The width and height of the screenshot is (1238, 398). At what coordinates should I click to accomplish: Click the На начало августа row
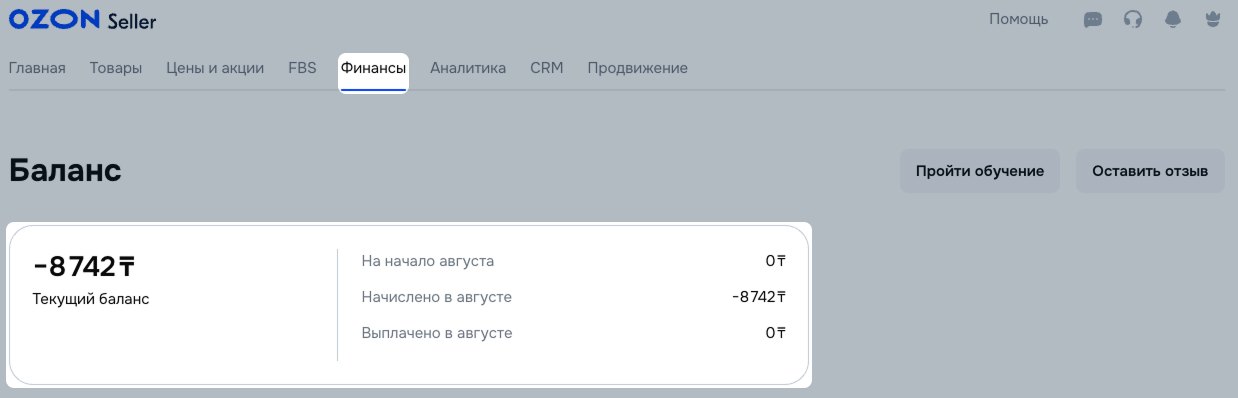[574, 261]
